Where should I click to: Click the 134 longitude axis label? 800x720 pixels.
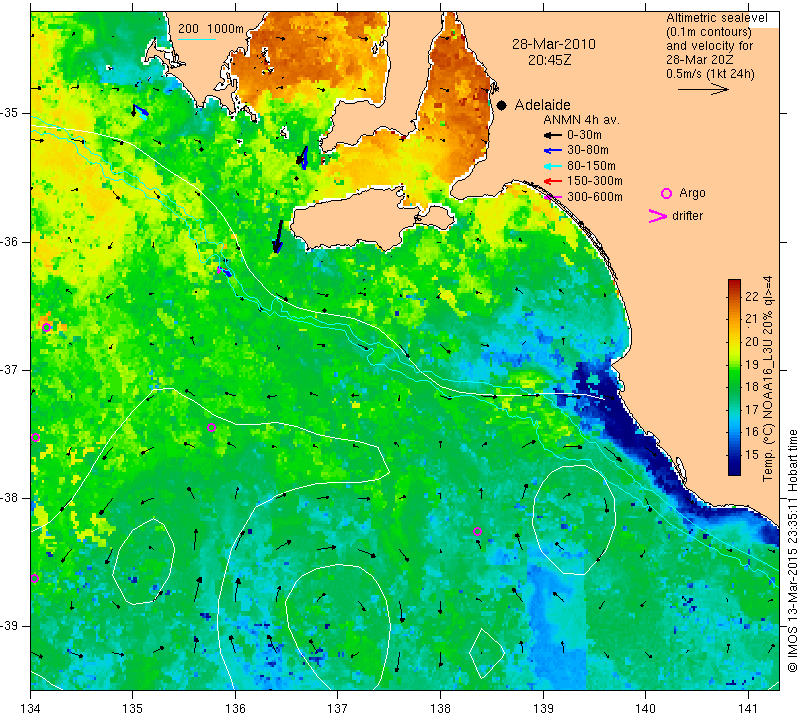(30, 708)
